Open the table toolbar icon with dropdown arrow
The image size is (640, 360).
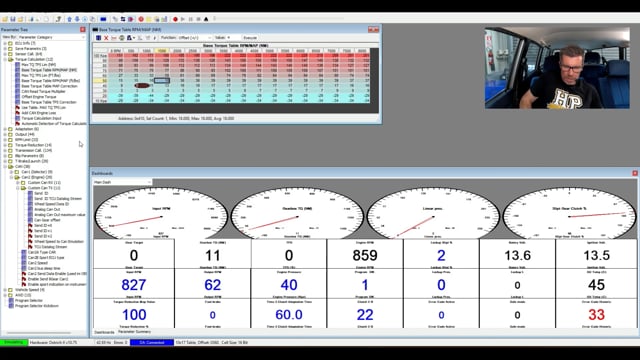point(130,38)
